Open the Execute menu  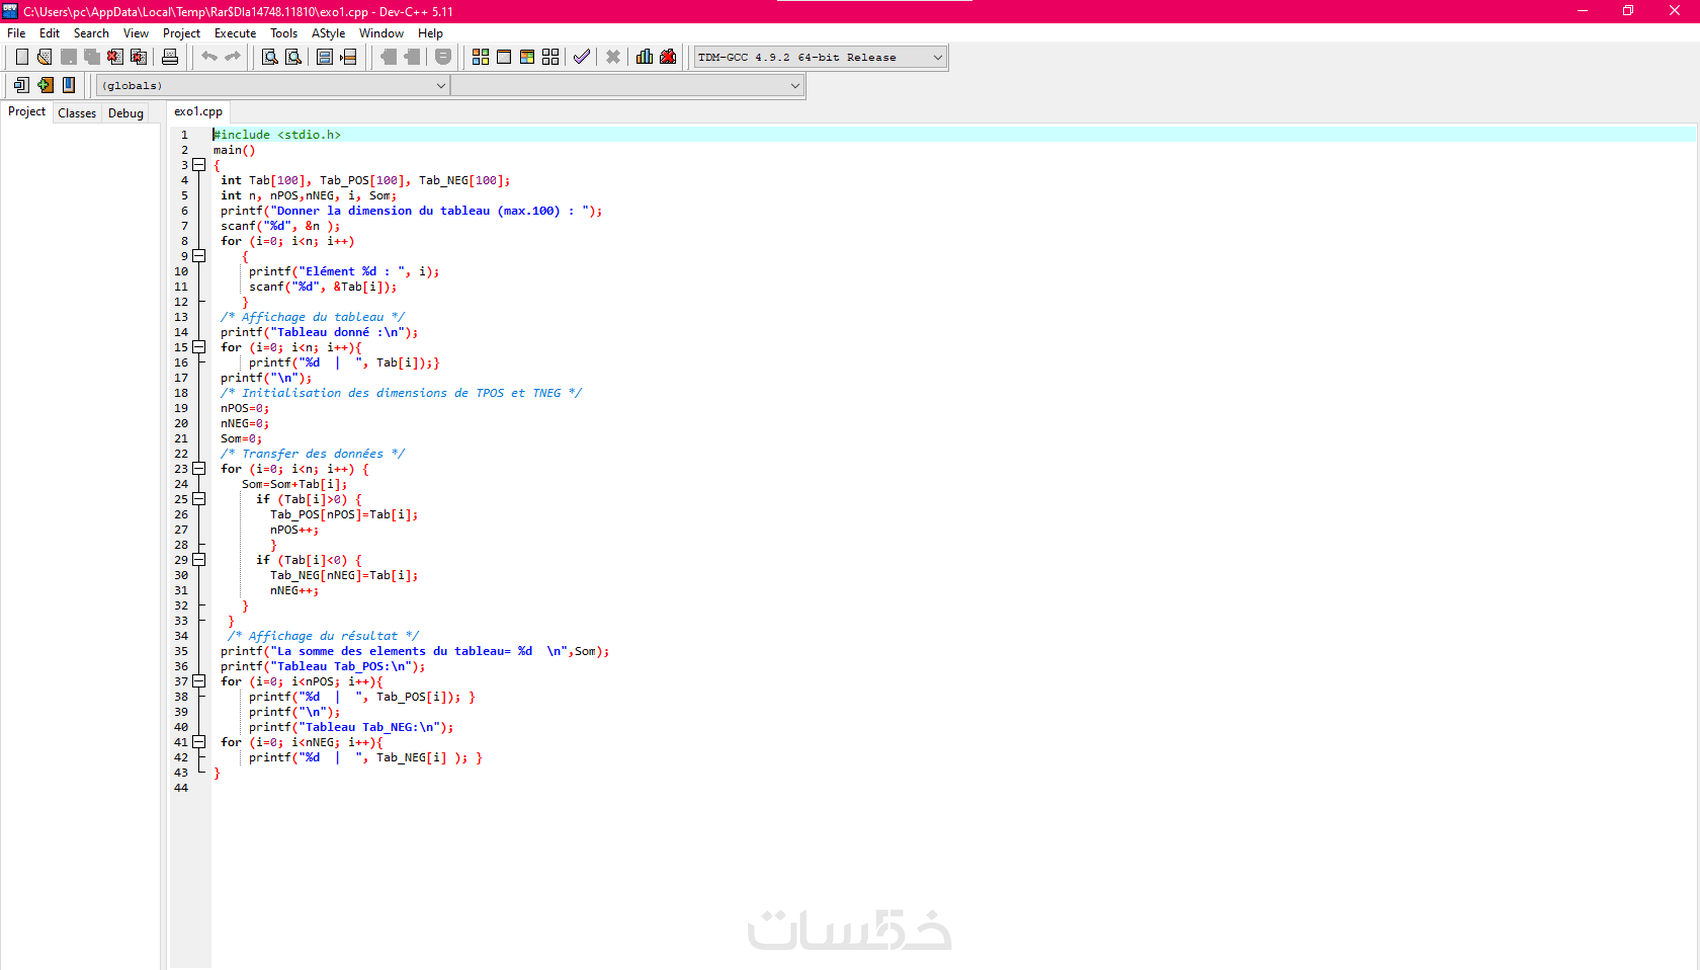click(234, 33)
